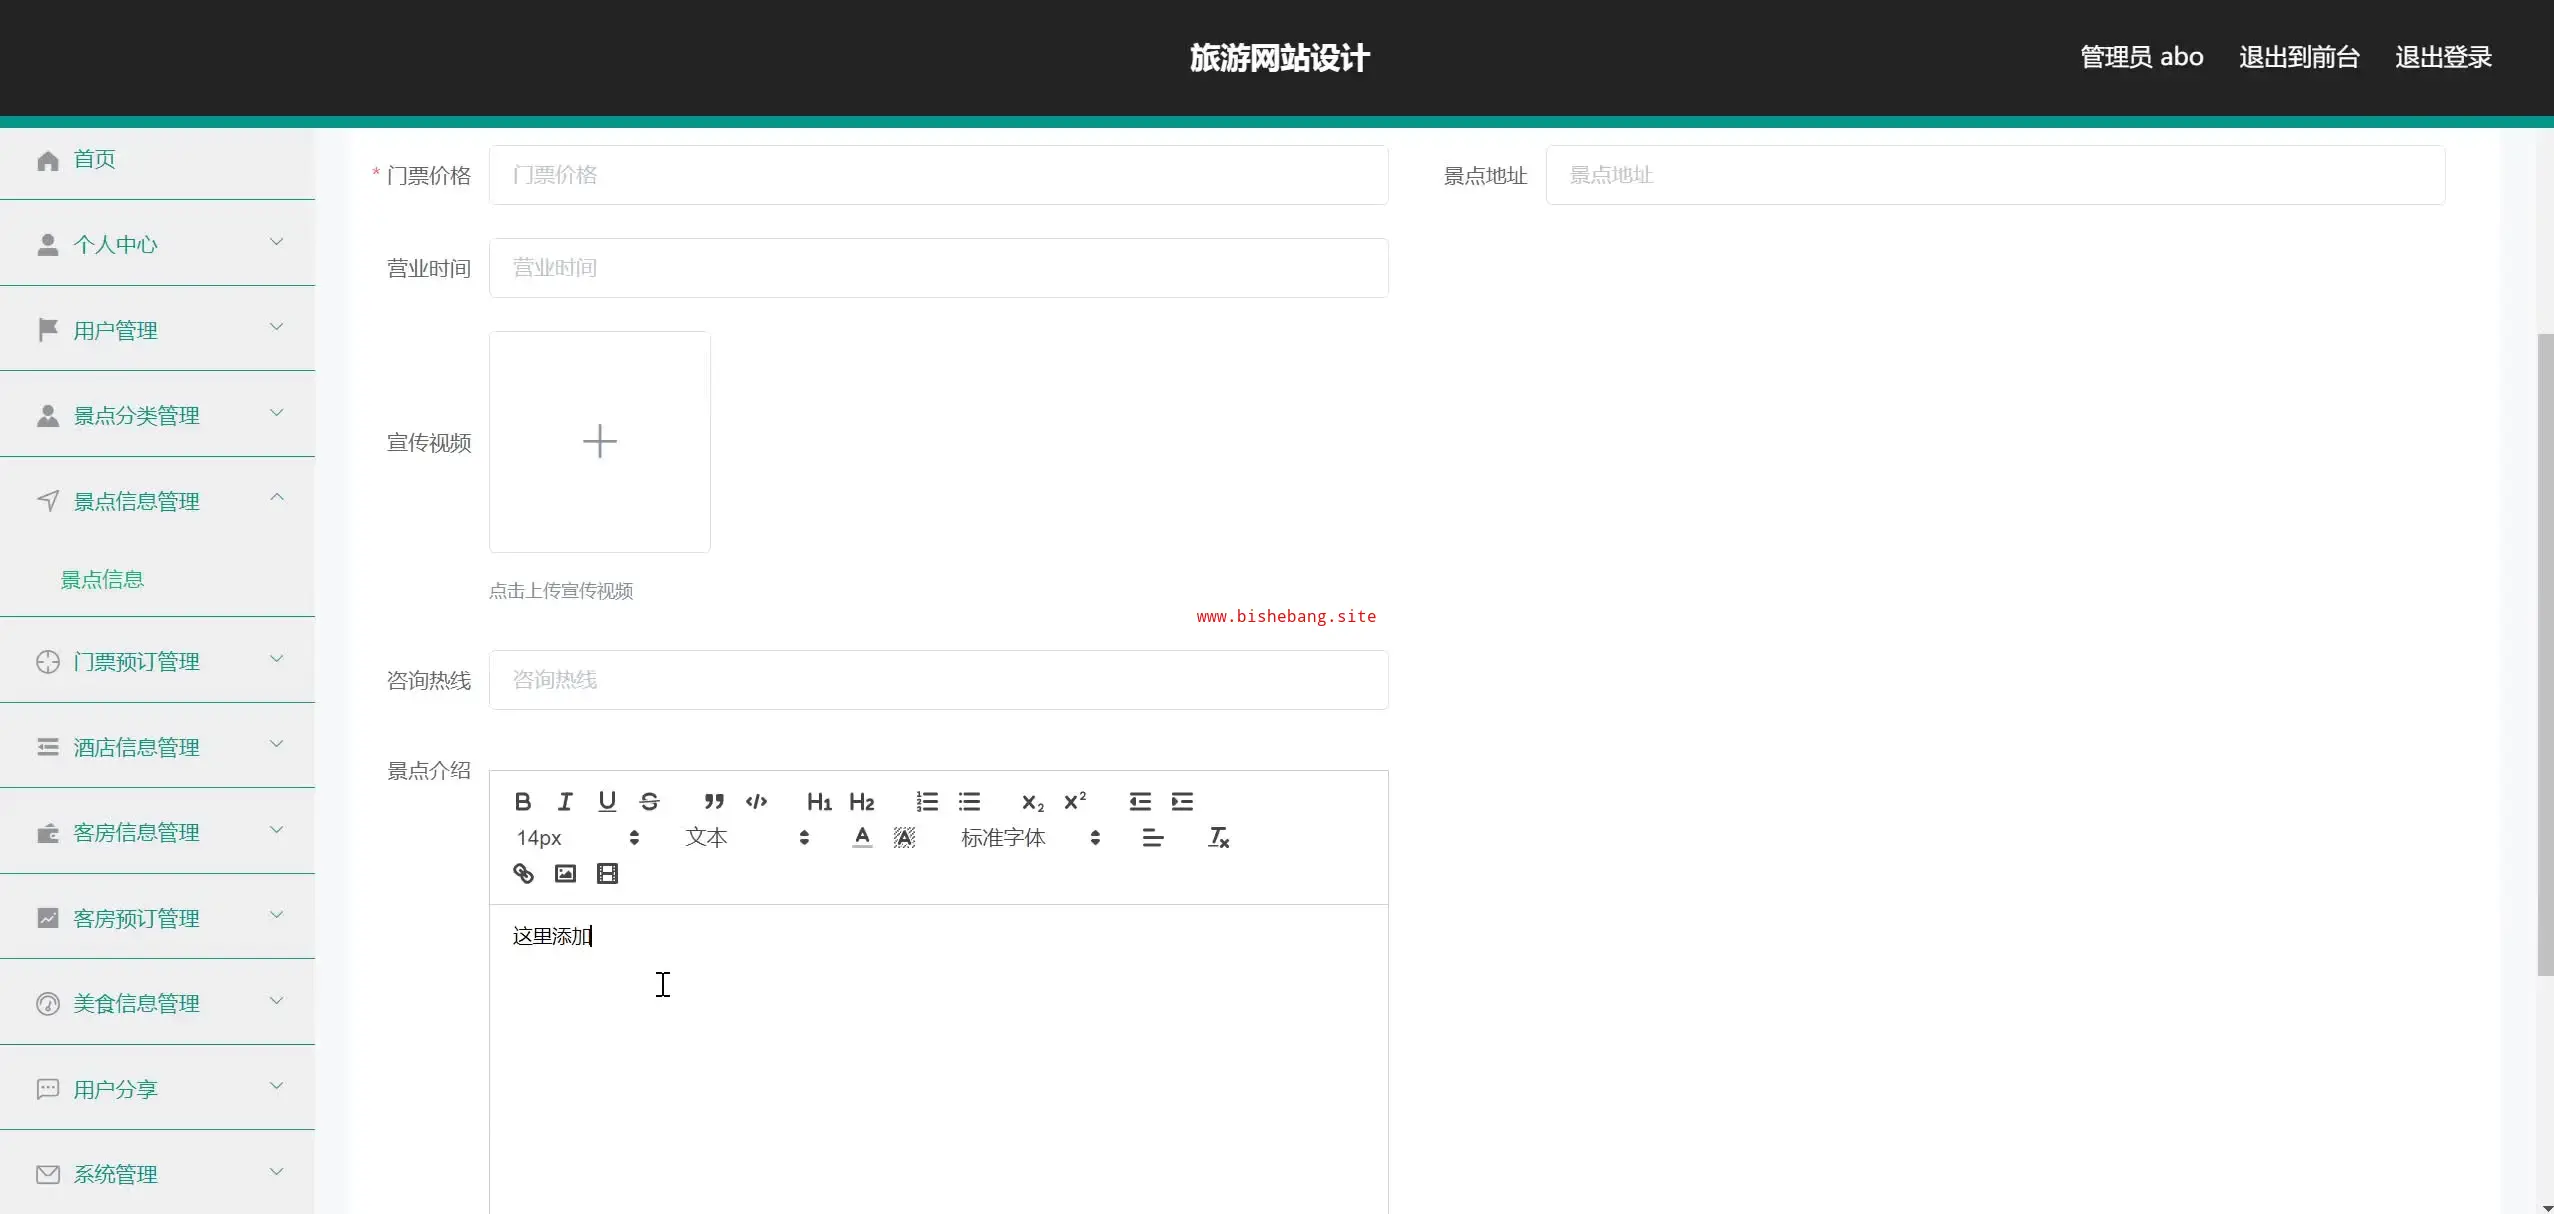Apply italic formatting in editor toolbar
Screen dimensions: 2554x1214
pyautogui.click(x=565, y=801)
